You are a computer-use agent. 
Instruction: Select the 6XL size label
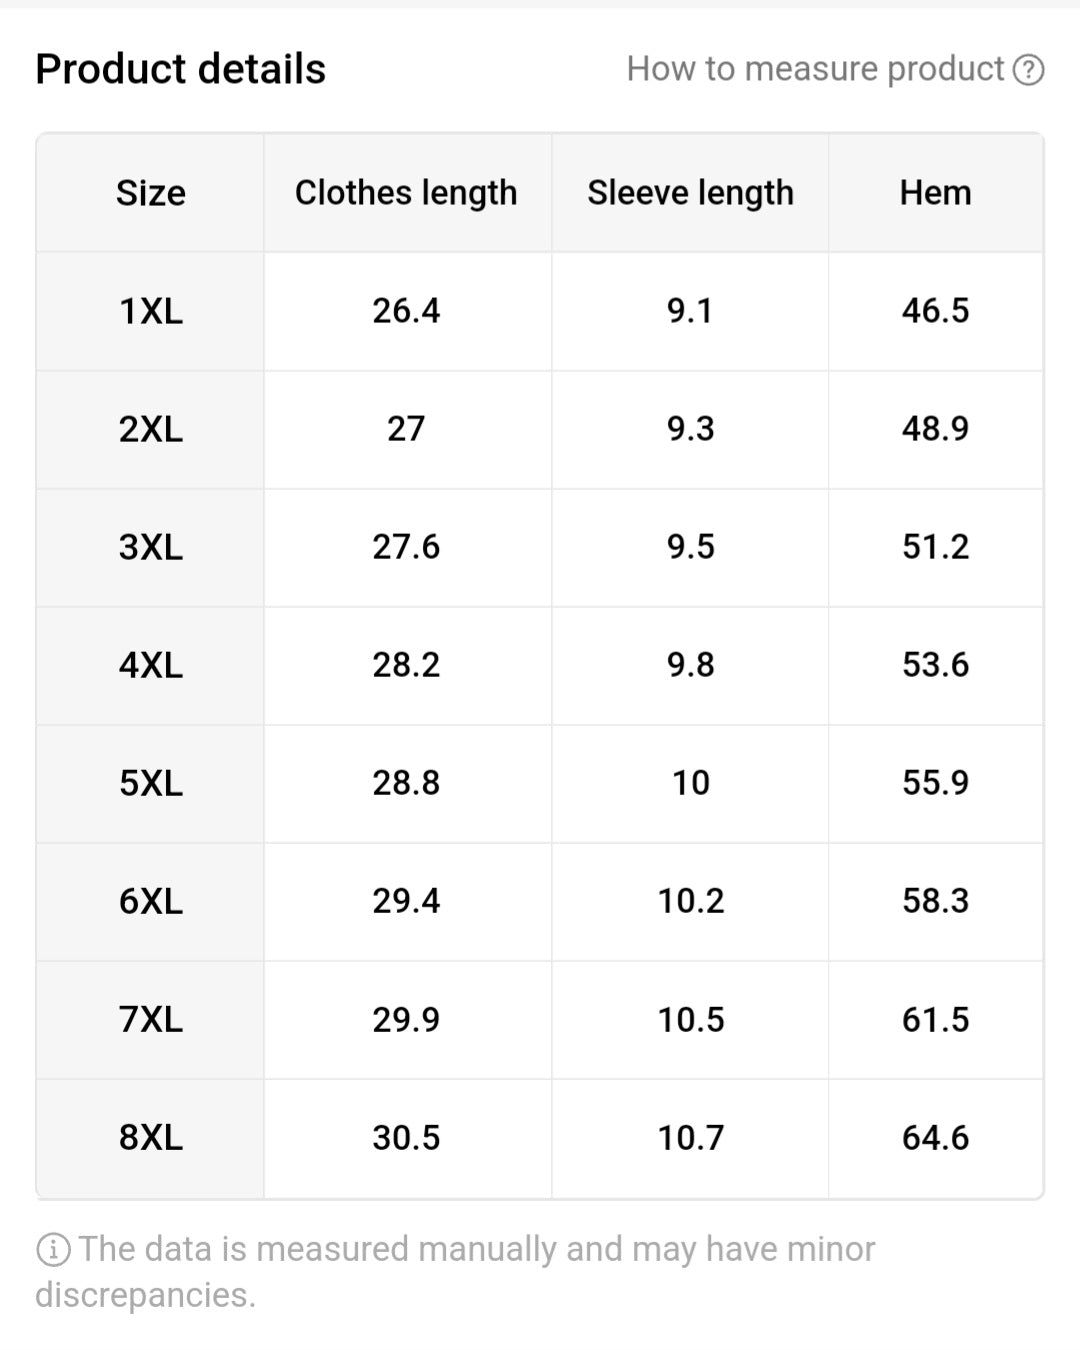point(150,901)
